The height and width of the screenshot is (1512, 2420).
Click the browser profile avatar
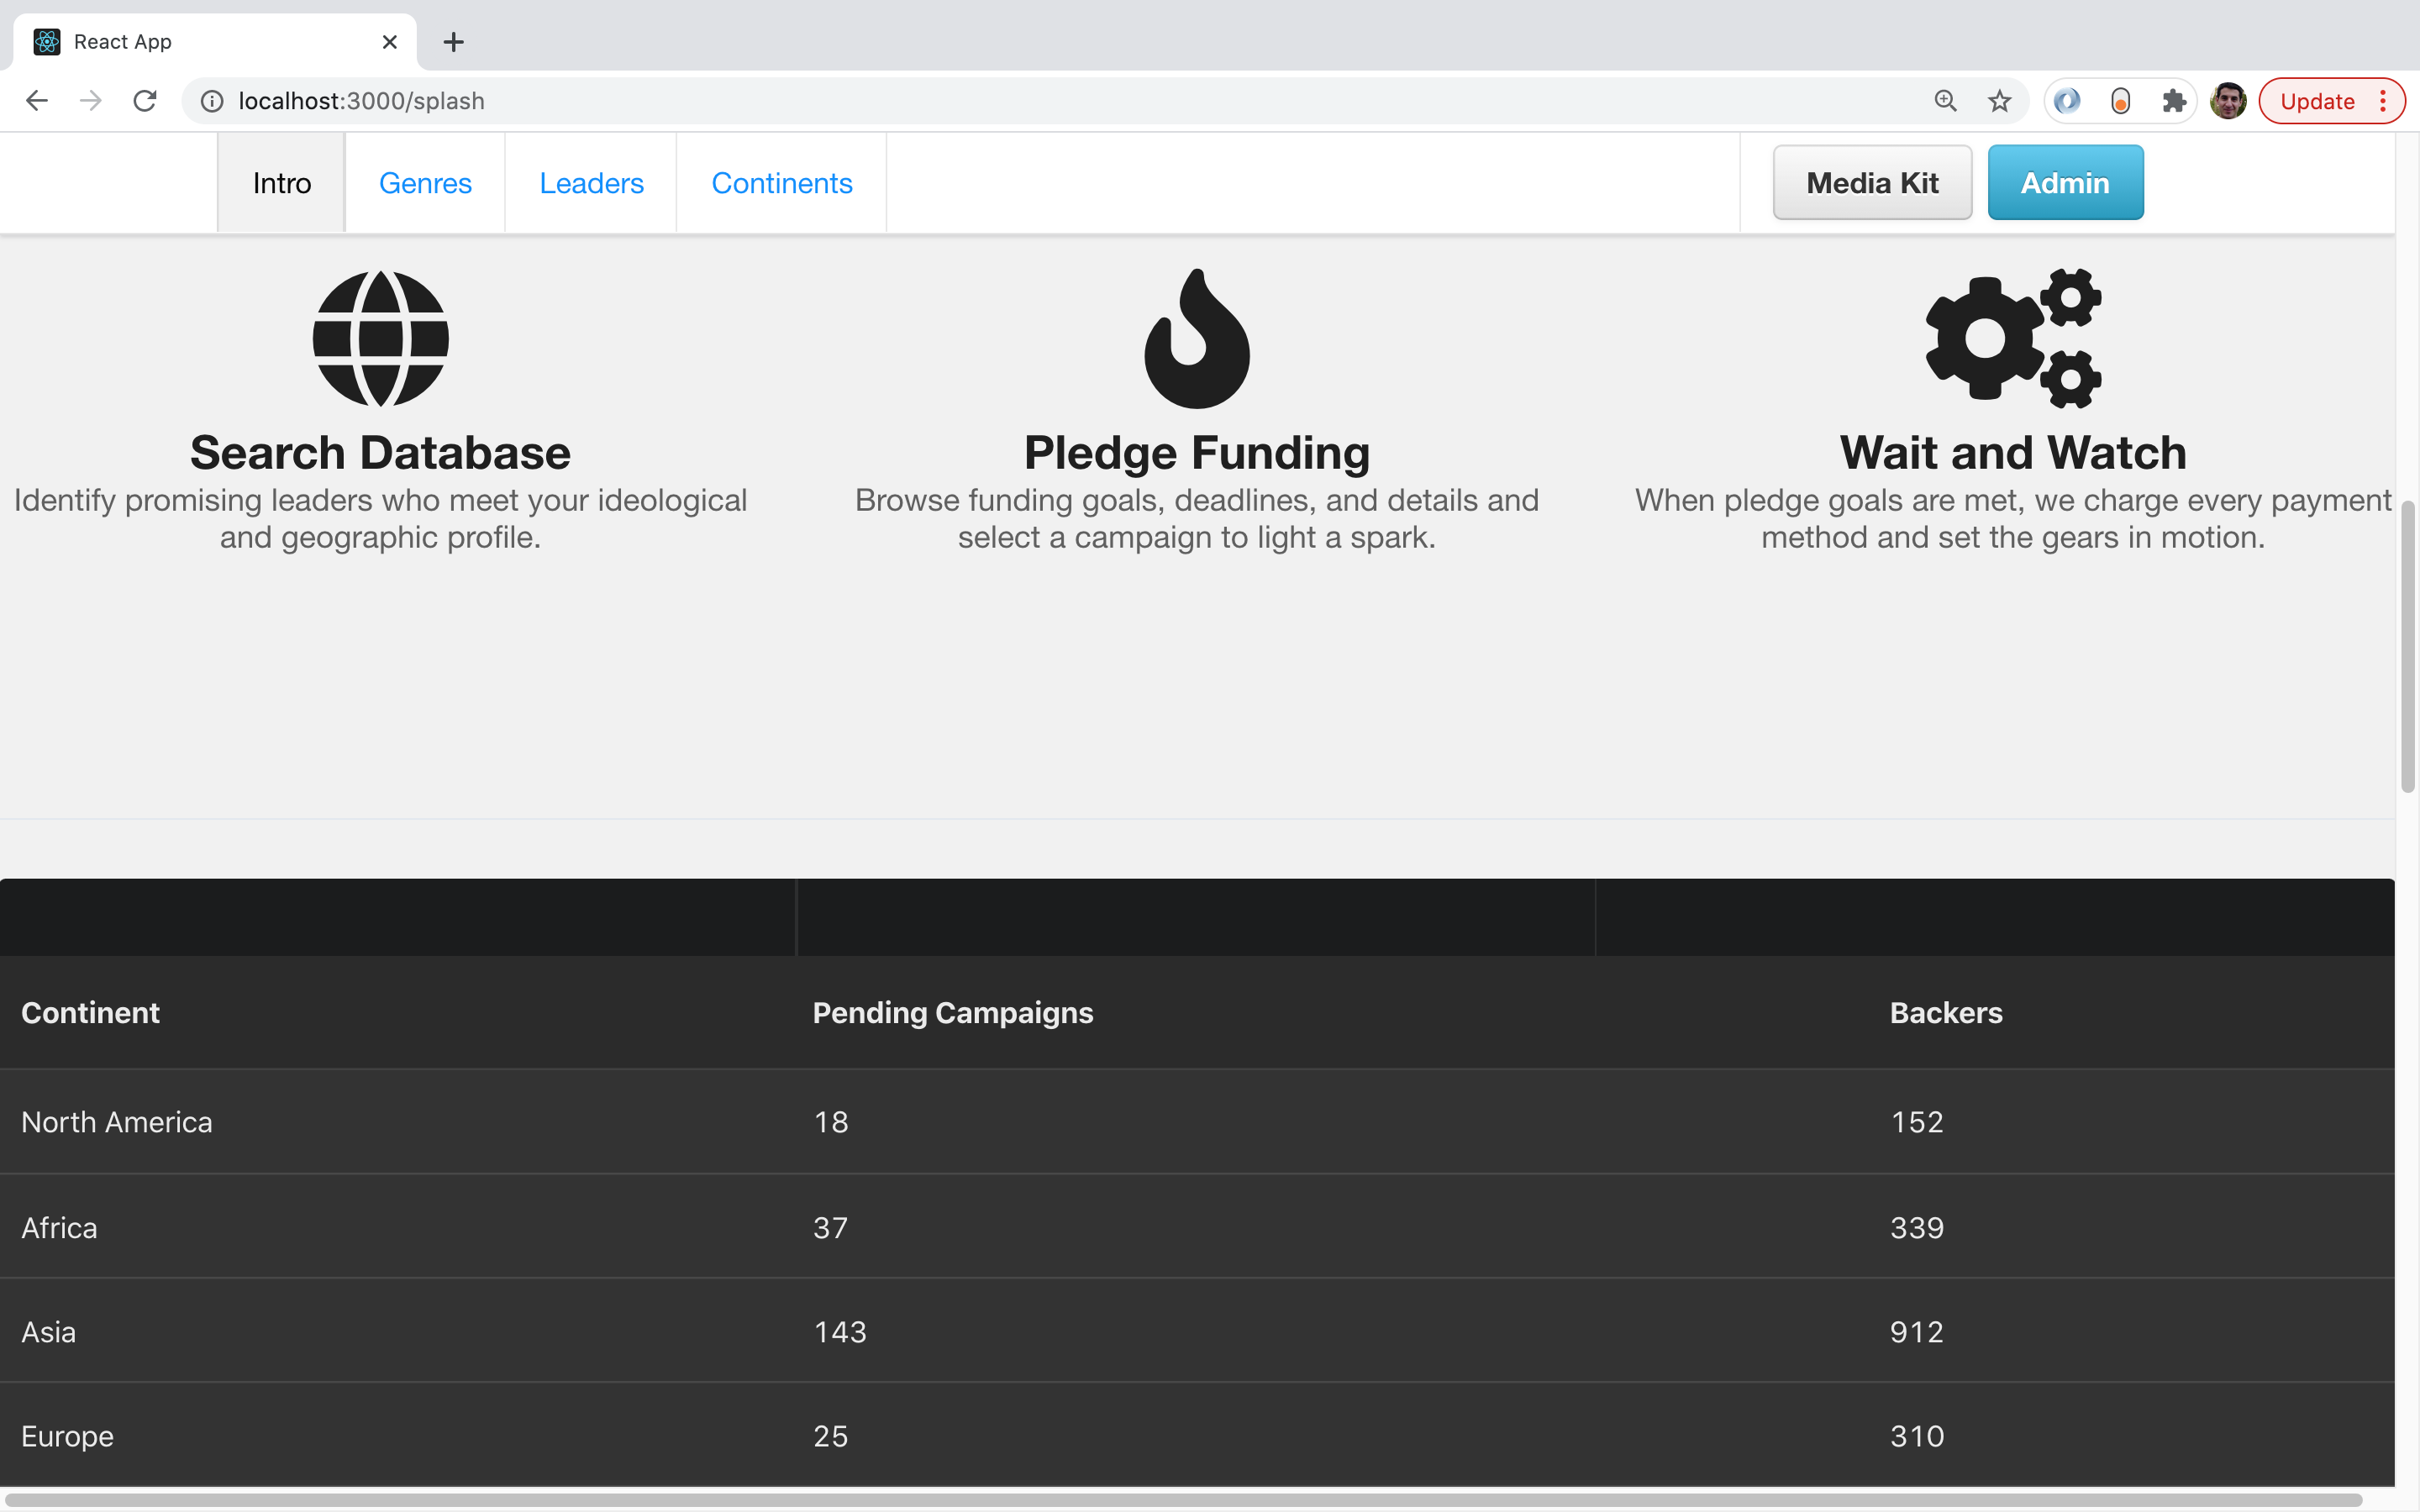(2228, 100)
